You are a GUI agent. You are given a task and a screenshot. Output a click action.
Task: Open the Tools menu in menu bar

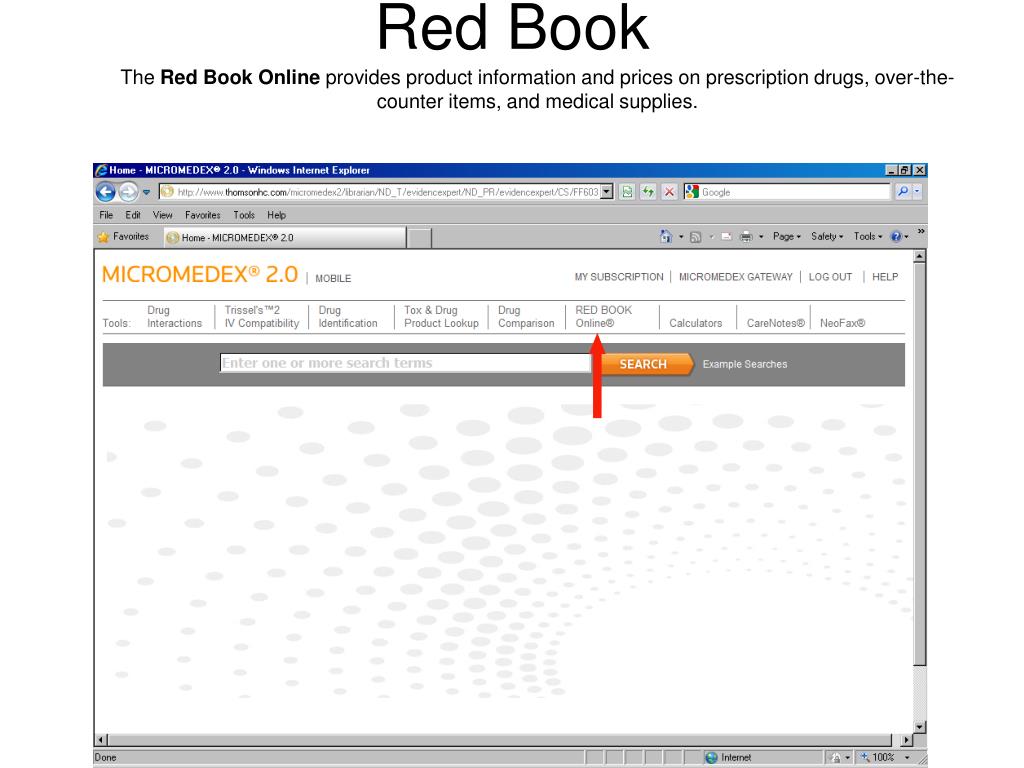(244, 215)
